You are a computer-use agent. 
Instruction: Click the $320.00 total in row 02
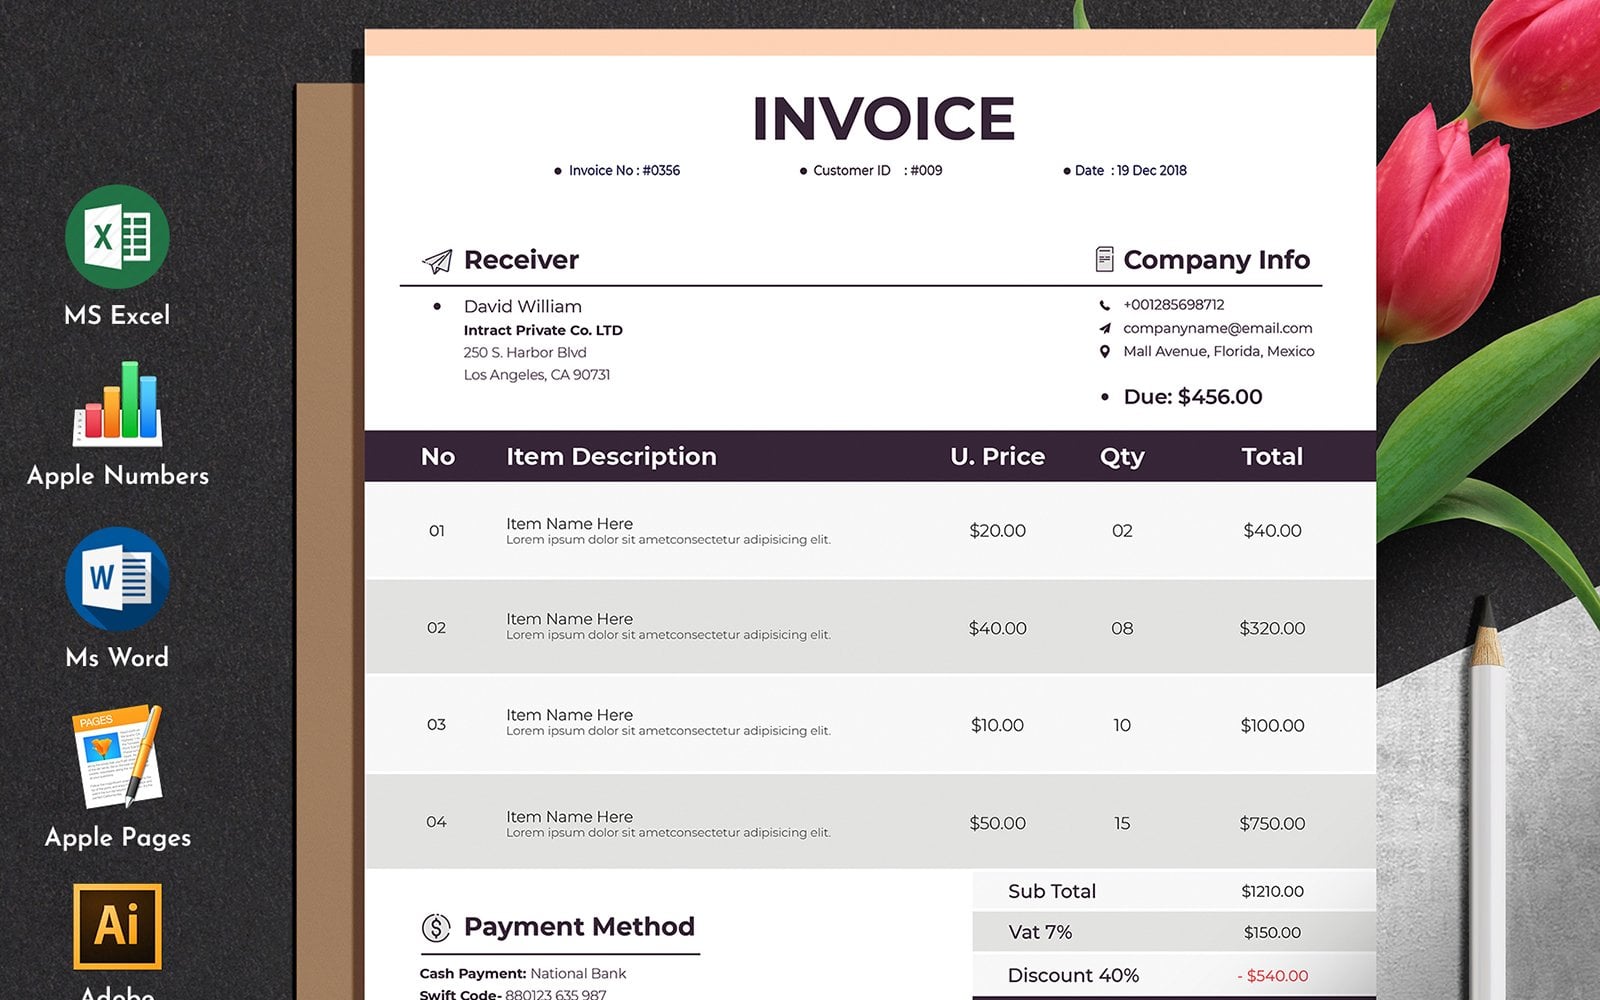point(1271,628)
